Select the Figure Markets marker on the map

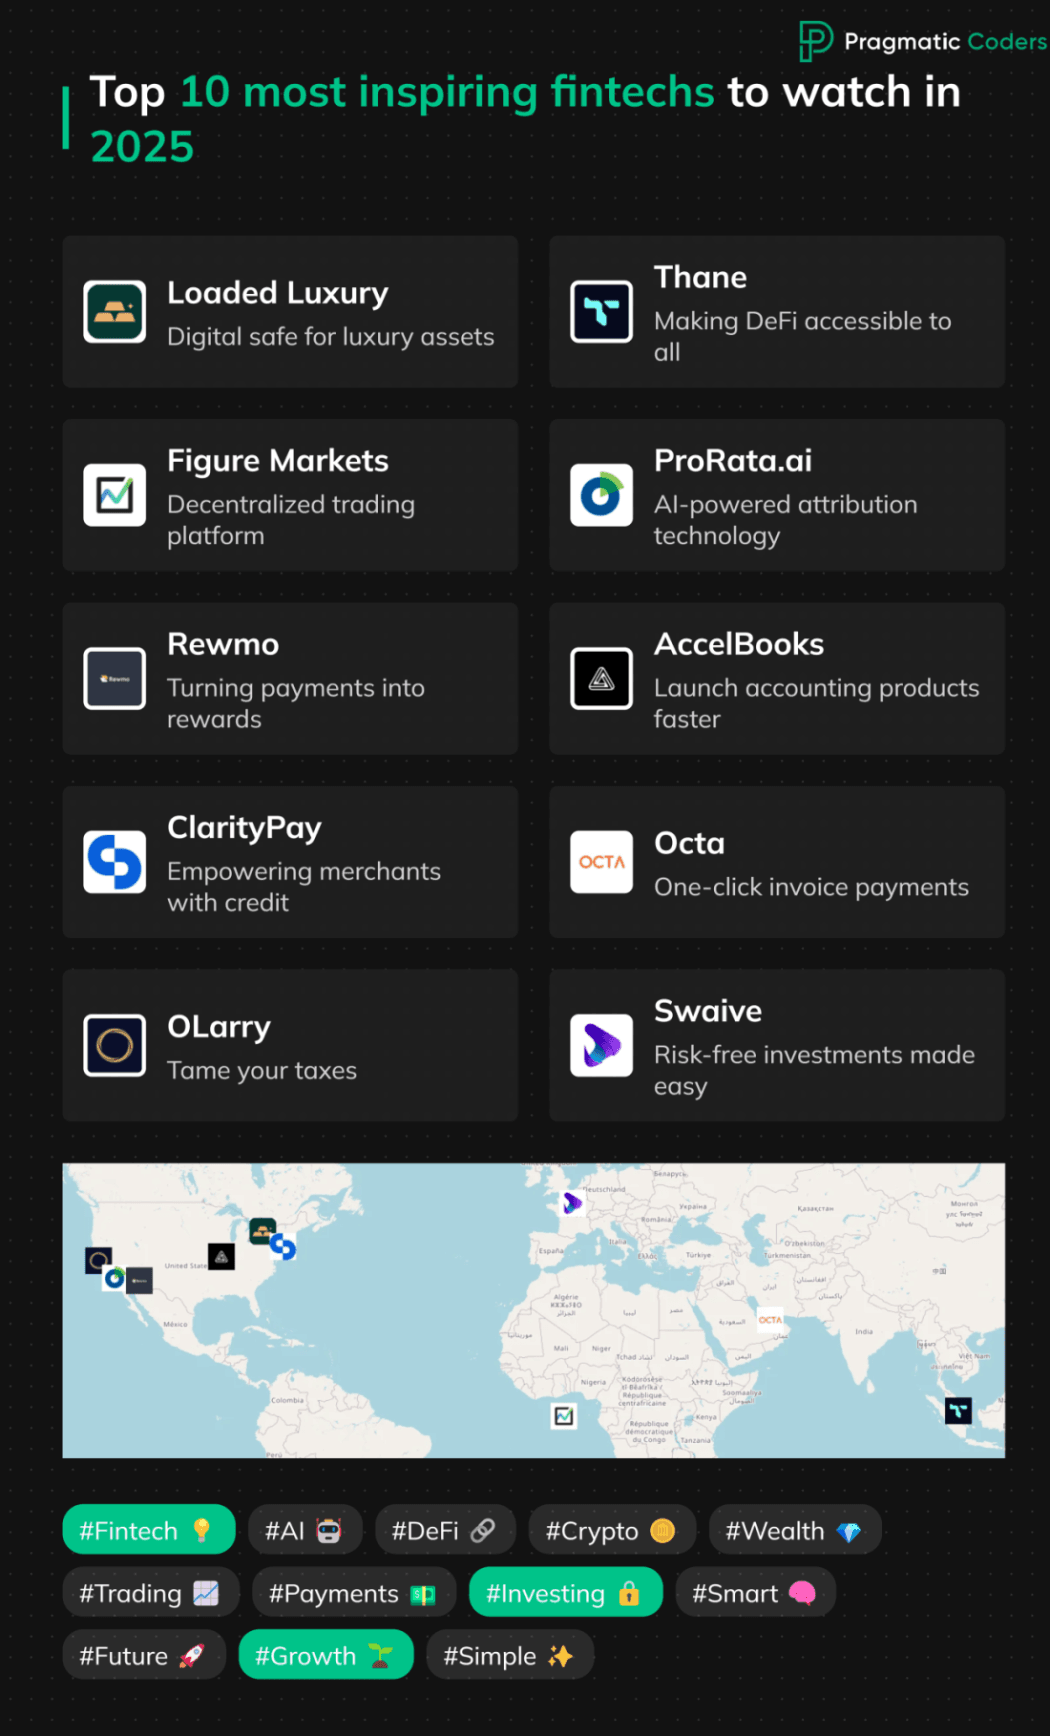click(x=564, y=1416)
